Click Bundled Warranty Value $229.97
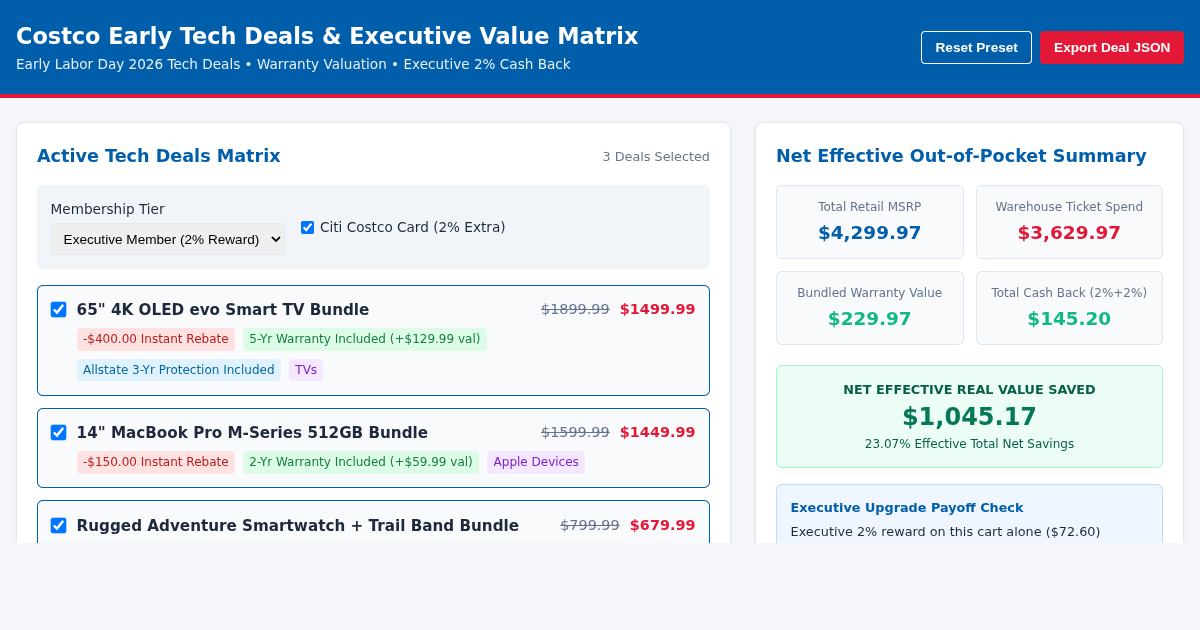 pos(870,319)
